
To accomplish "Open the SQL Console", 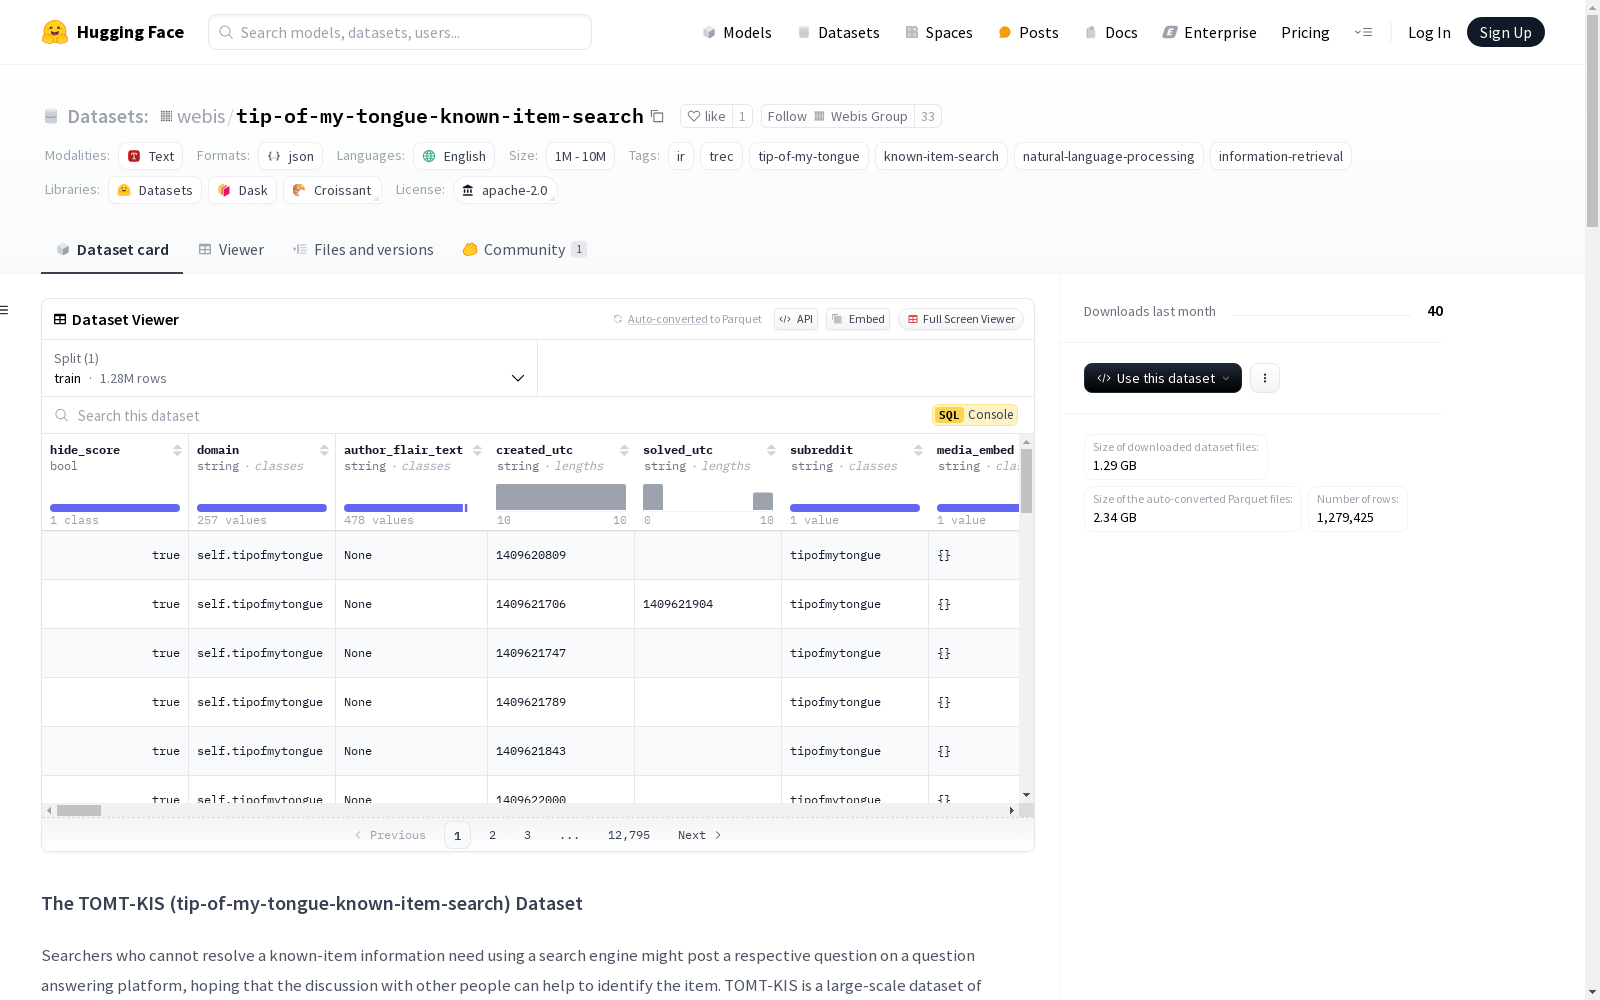I will 975,415.
